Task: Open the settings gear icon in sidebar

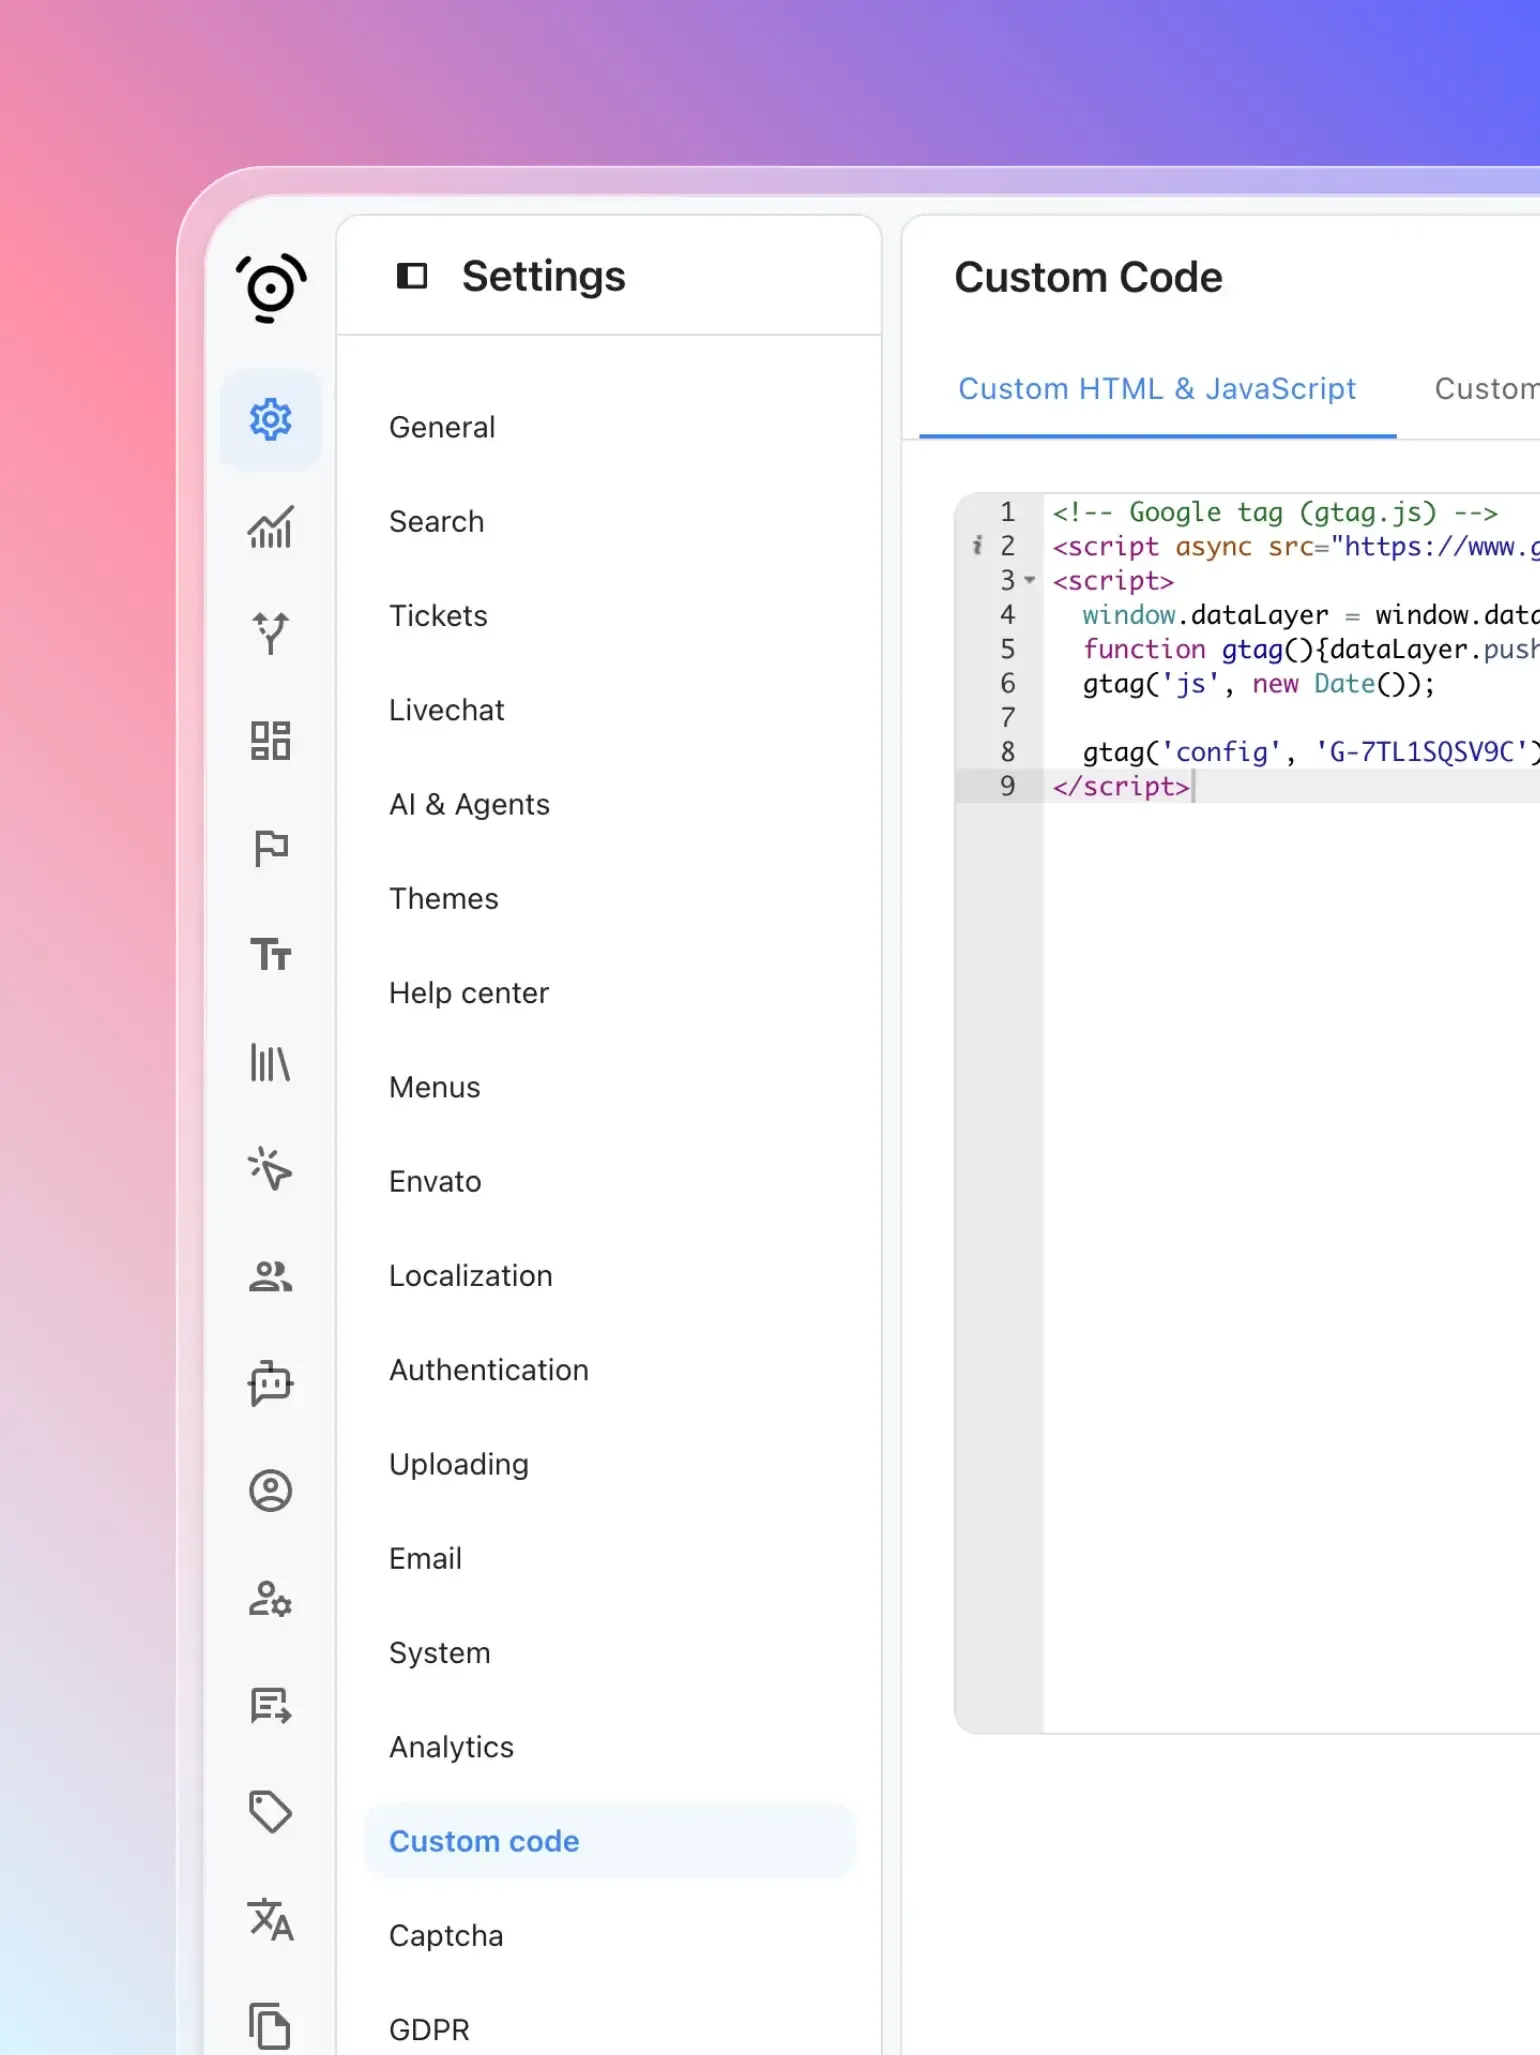Action: click(x=270, y=420)
